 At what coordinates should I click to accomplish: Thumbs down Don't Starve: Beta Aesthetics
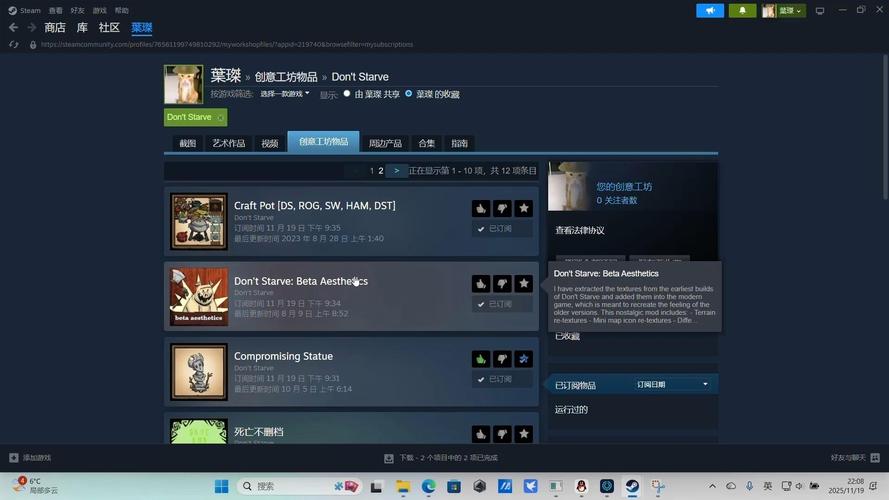[502, 283]
